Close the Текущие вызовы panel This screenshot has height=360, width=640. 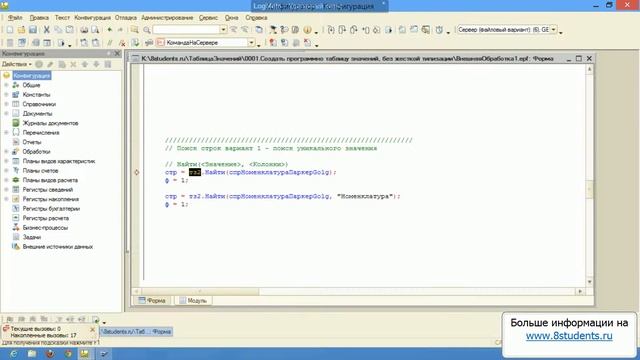pyautogui.click(x=92, y=329)
